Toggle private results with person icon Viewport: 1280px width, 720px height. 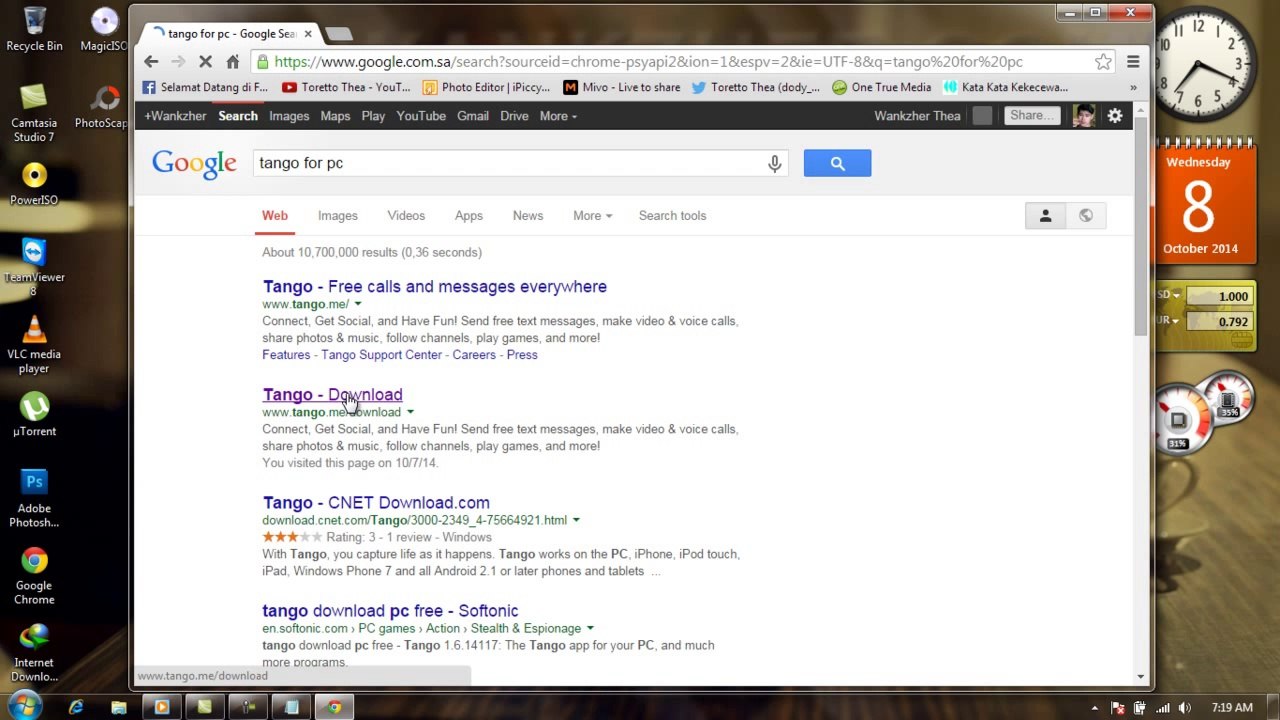(x=1045, y=216)
